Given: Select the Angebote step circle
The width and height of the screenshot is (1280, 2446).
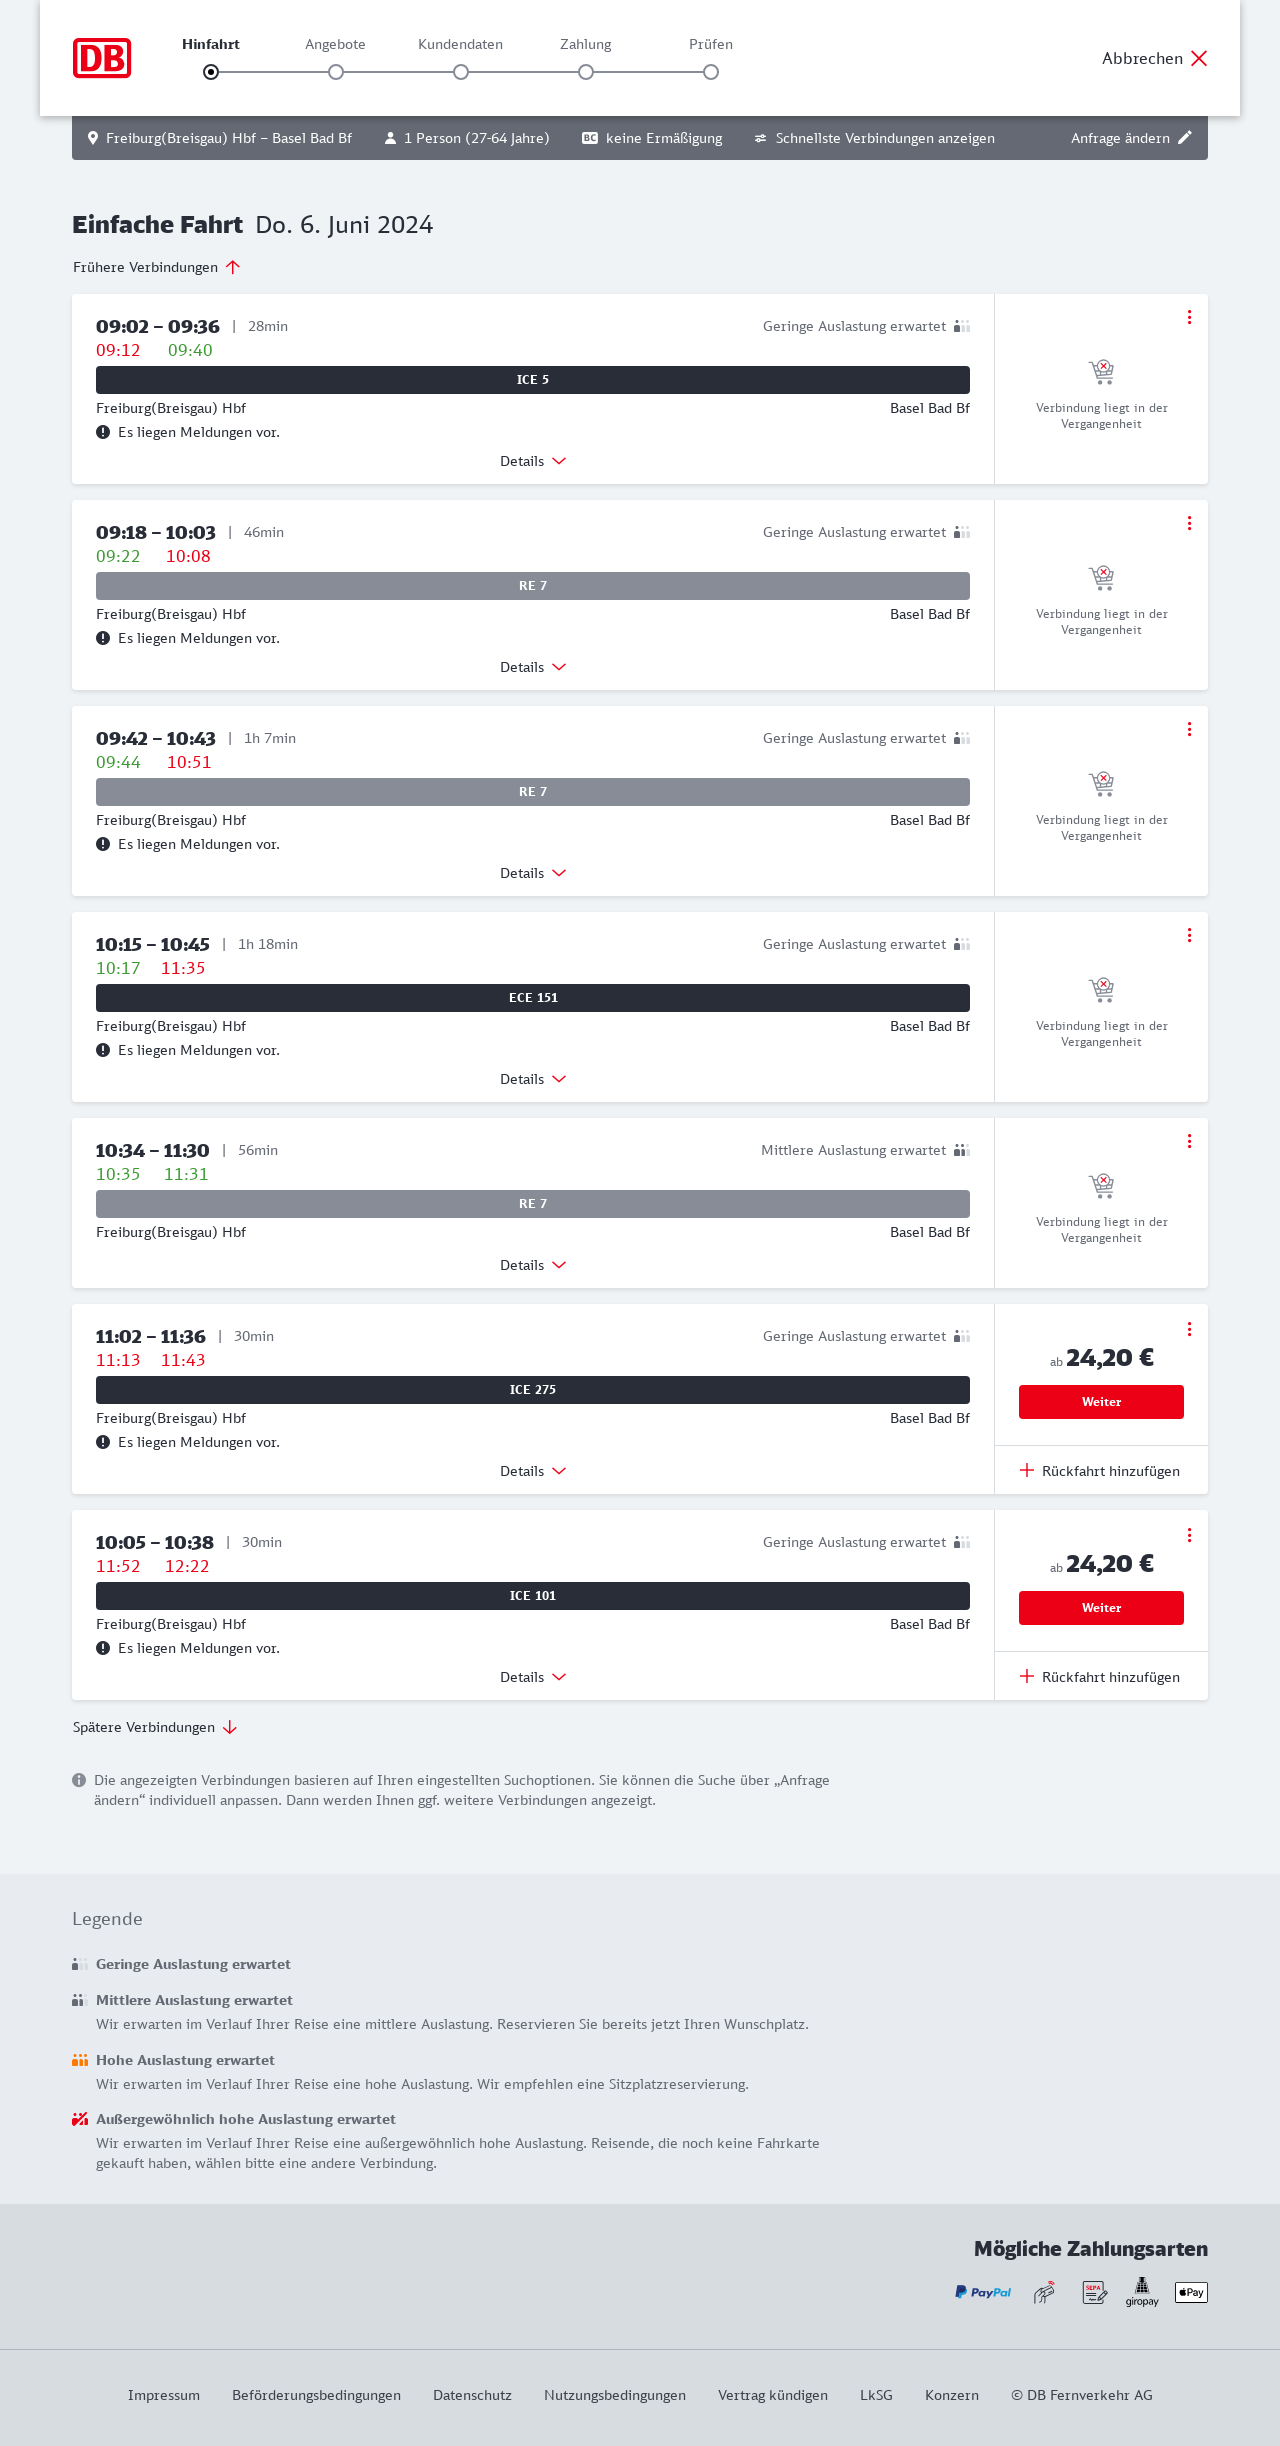Looking at the screenshot, I should (336, 72).
